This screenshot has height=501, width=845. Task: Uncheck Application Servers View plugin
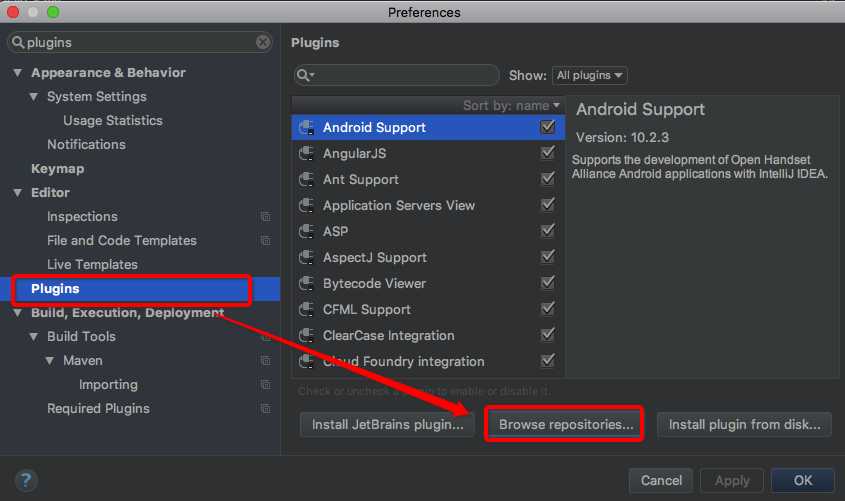pyautogui.click(x=548, y=205)
